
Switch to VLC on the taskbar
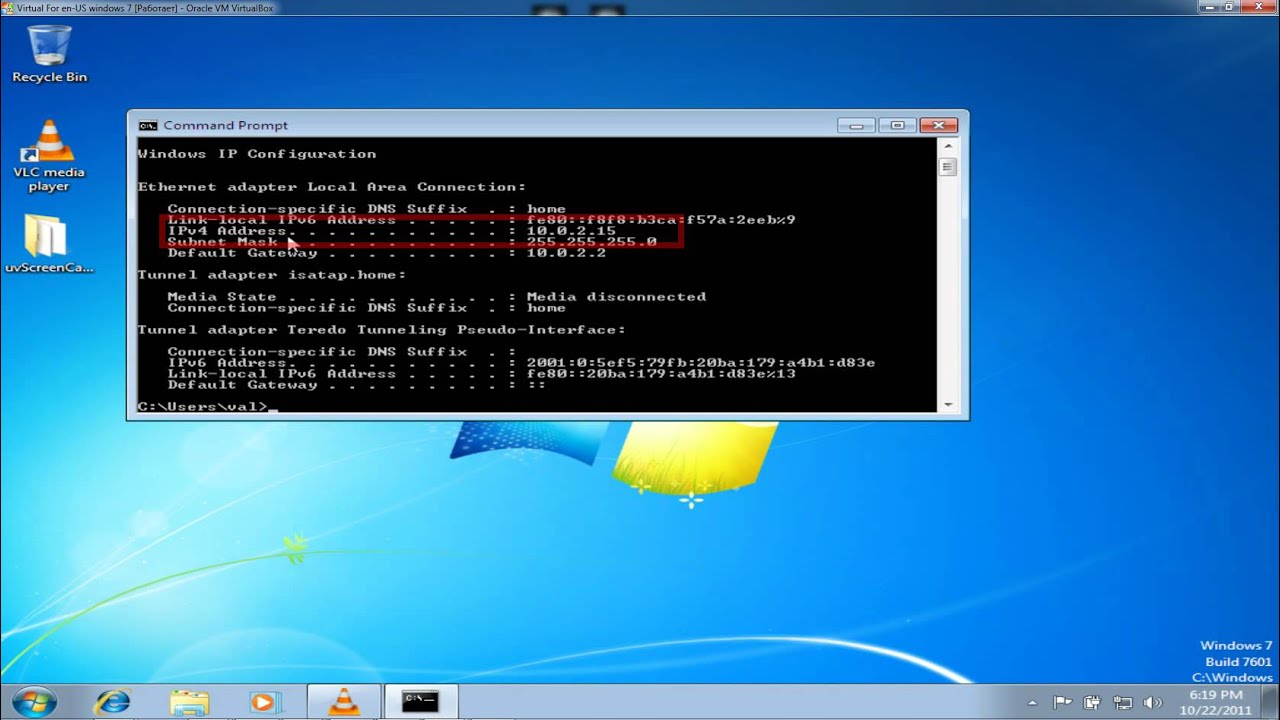[343, 702]
